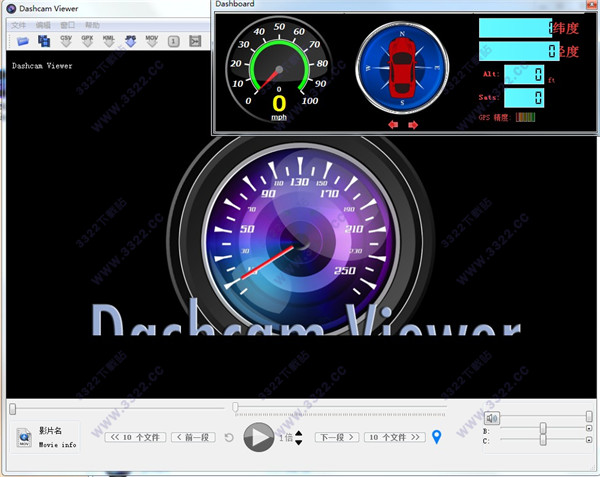The width and height of the screenshot is (600, 477).
Task: Click the car compass gauge in Dashboard
Action: (x=402, y=68)
